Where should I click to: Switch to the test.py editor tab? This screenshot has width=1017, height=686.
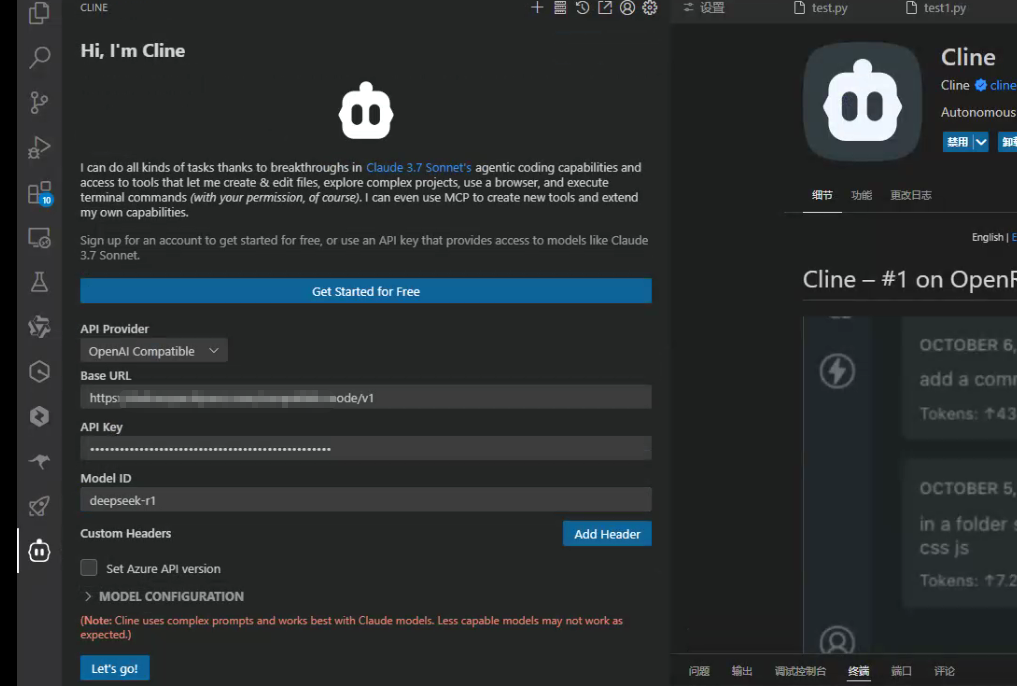coord(821,8)
